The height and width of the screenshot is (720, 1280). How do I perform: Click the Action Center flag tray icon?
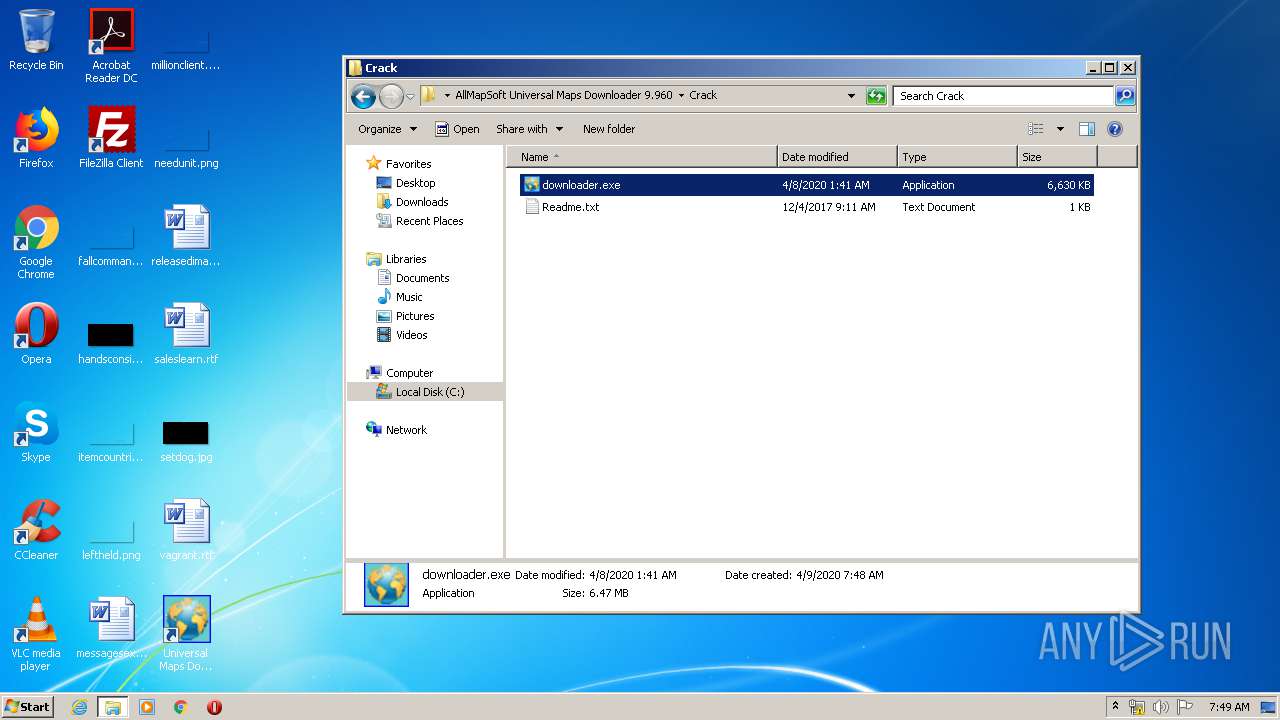click(1185, 707)
